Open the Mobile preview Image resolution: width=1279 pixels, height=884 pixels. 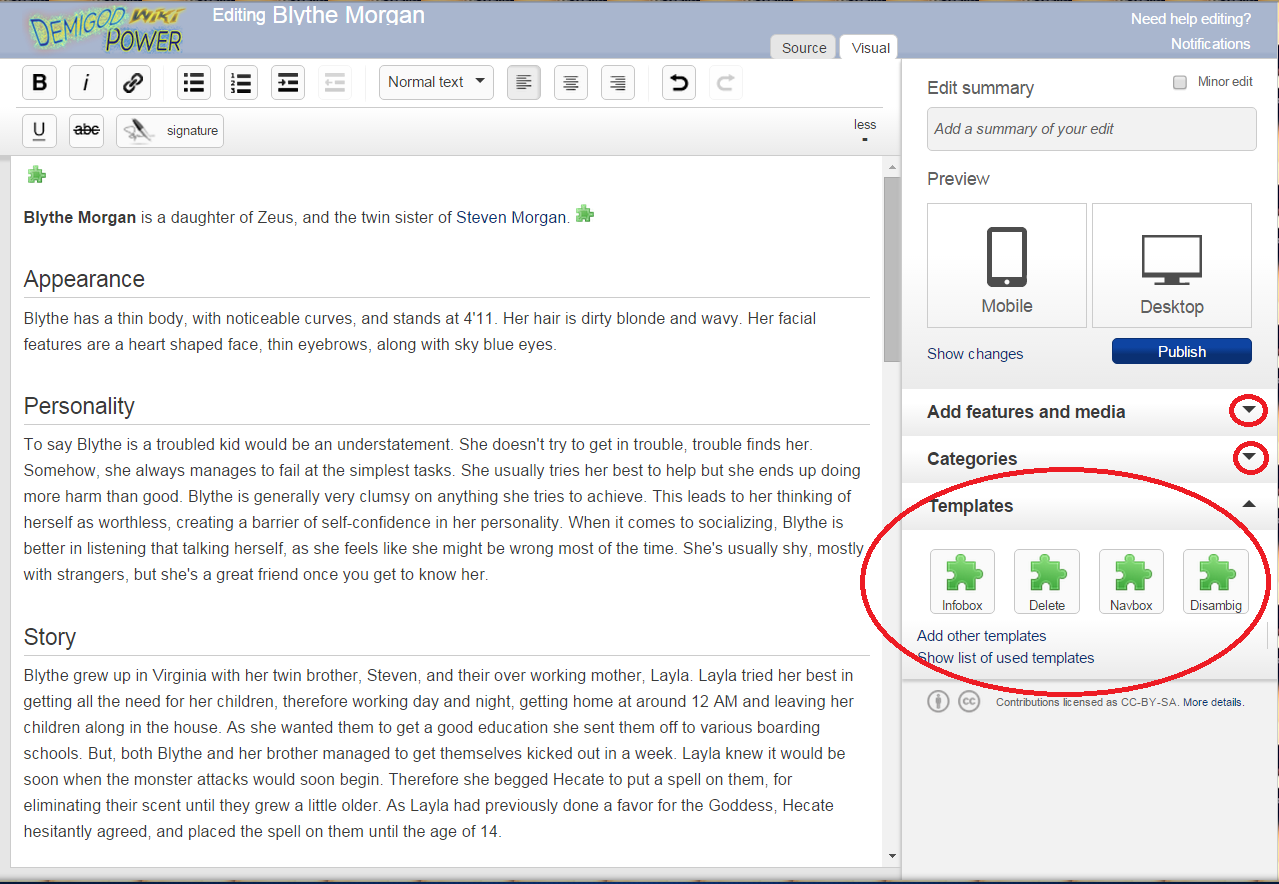click(x=1007, y=266)
